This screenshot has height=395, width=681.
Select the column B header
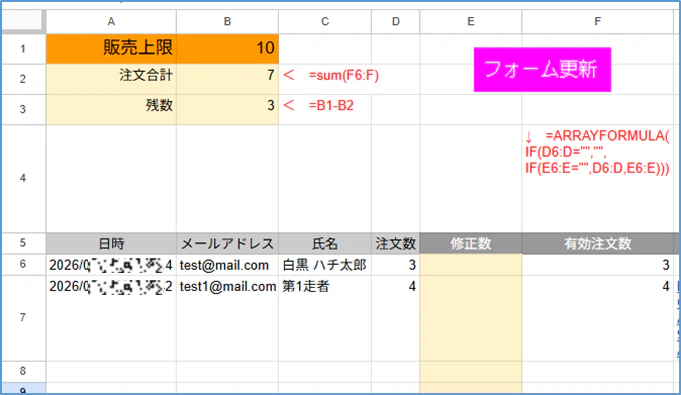click(x=227, y=21)
